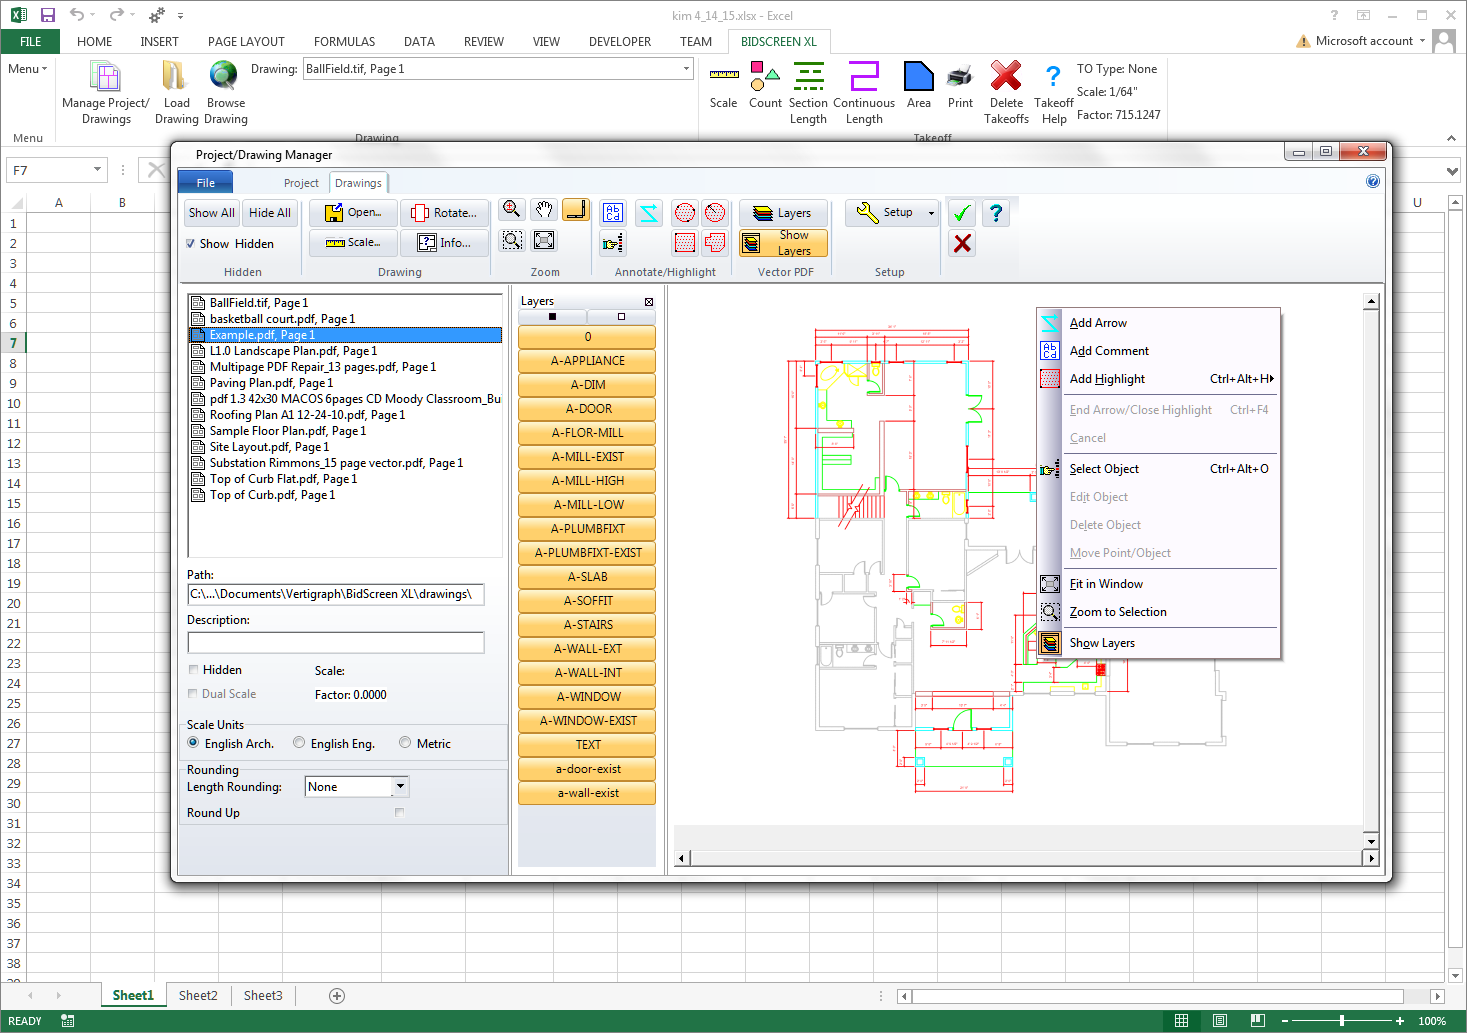
Task: Click the Open... drawing button
Action: click(x=354, y=213)
